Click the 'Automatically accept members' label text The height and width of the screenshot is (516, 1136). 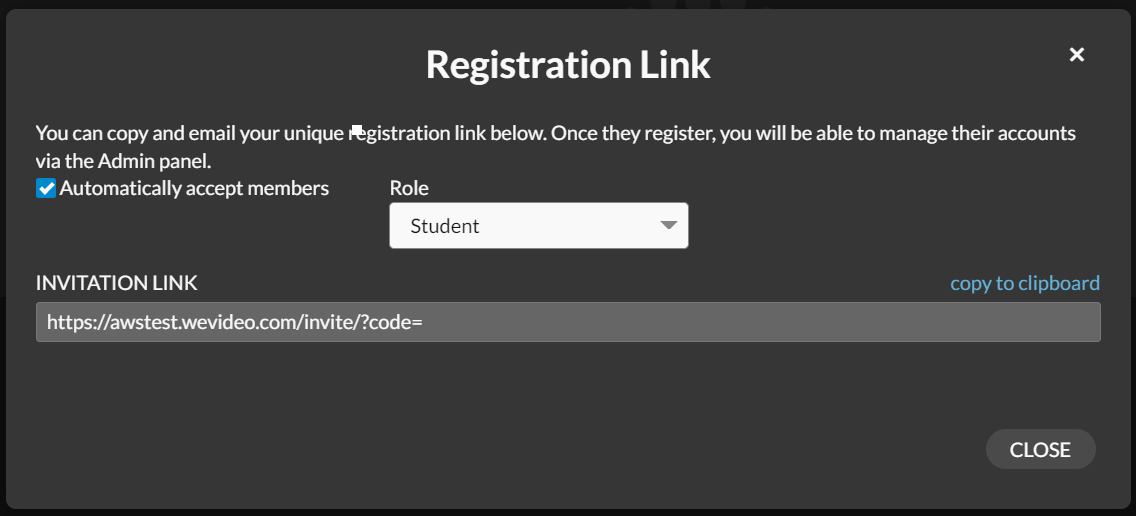tap(194, 188)
